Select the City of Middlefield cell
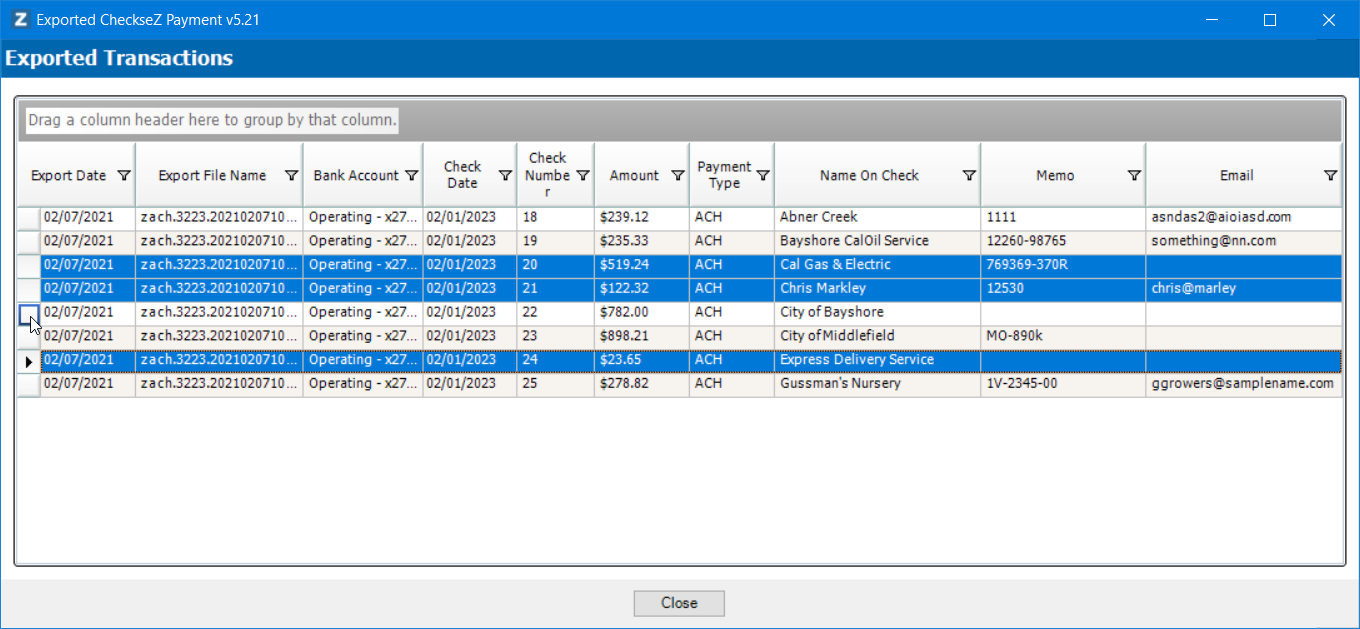This screenshot has width=1360, height=629. [x=877, y=336]
